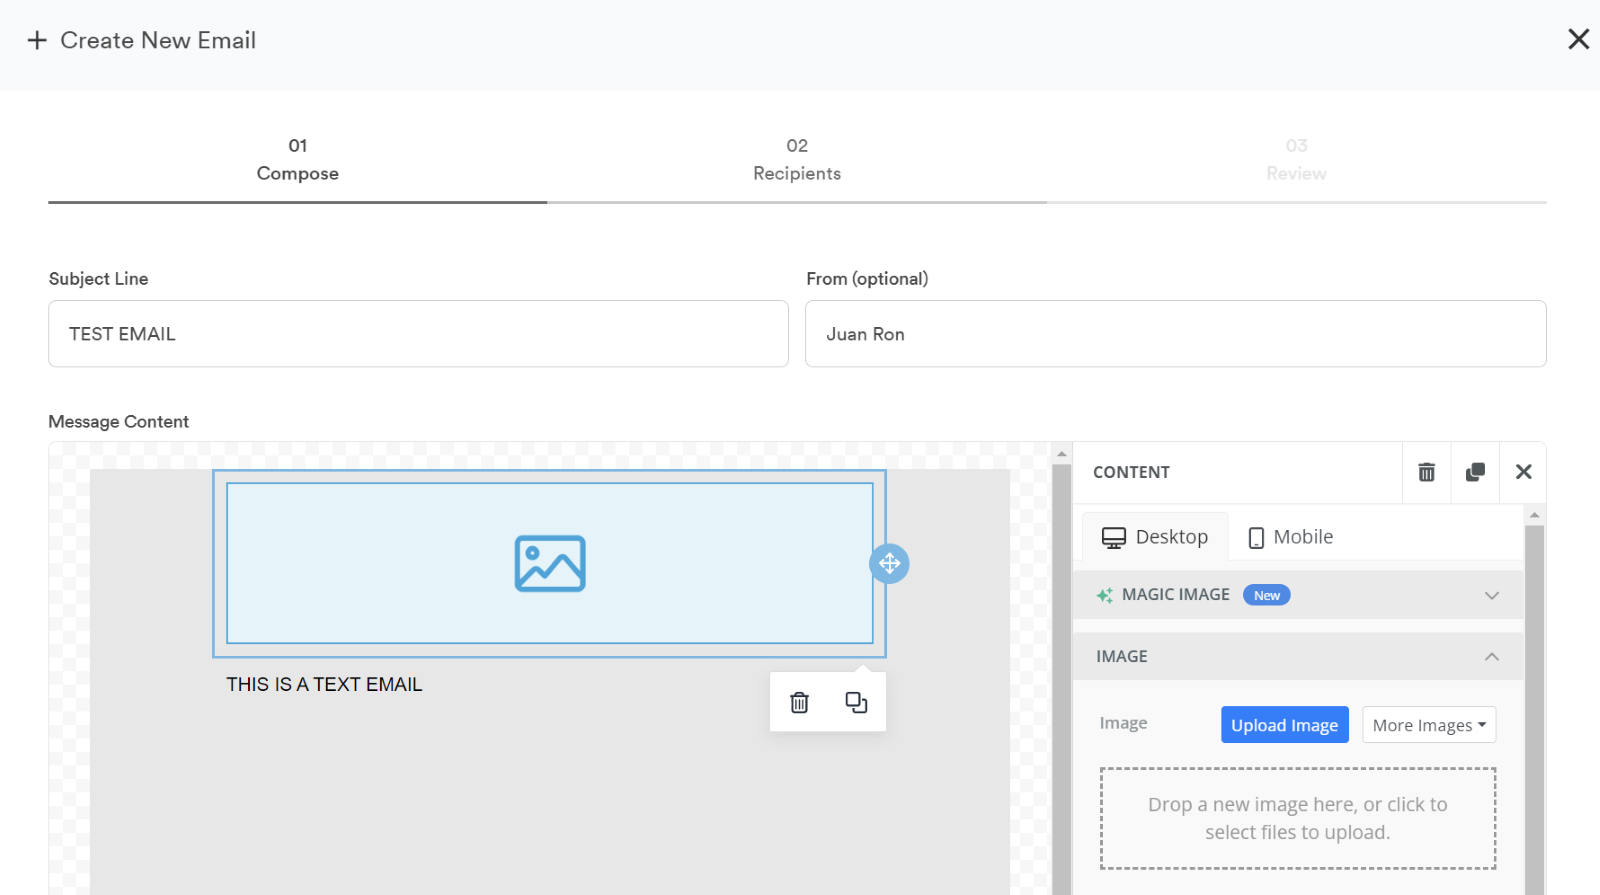Expand the MAGIC IMAGE section

tap(1298, 595)
